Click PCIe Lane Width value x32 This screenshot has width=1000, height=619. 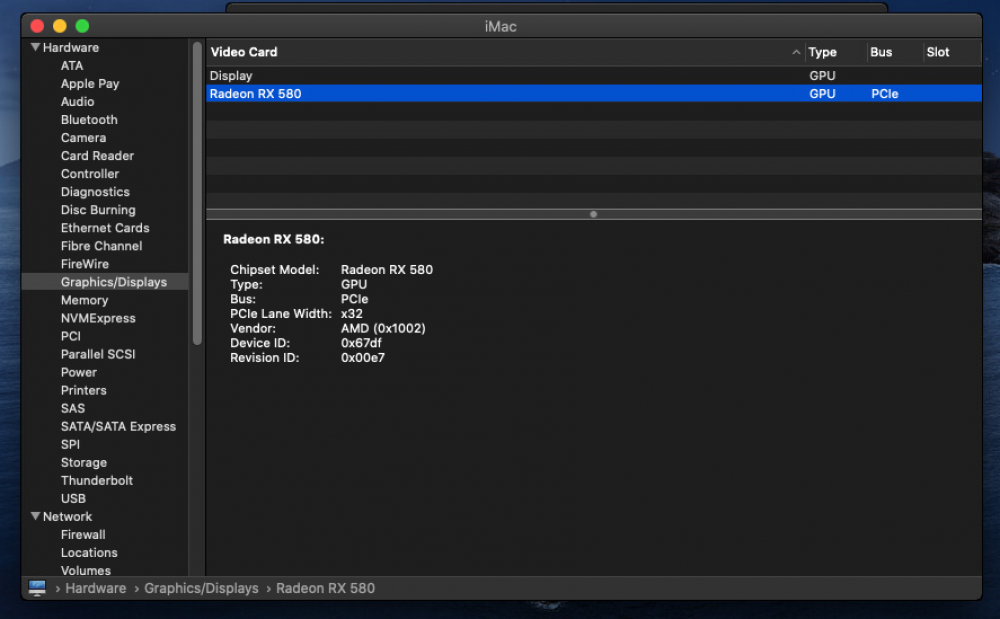(352, 314)
